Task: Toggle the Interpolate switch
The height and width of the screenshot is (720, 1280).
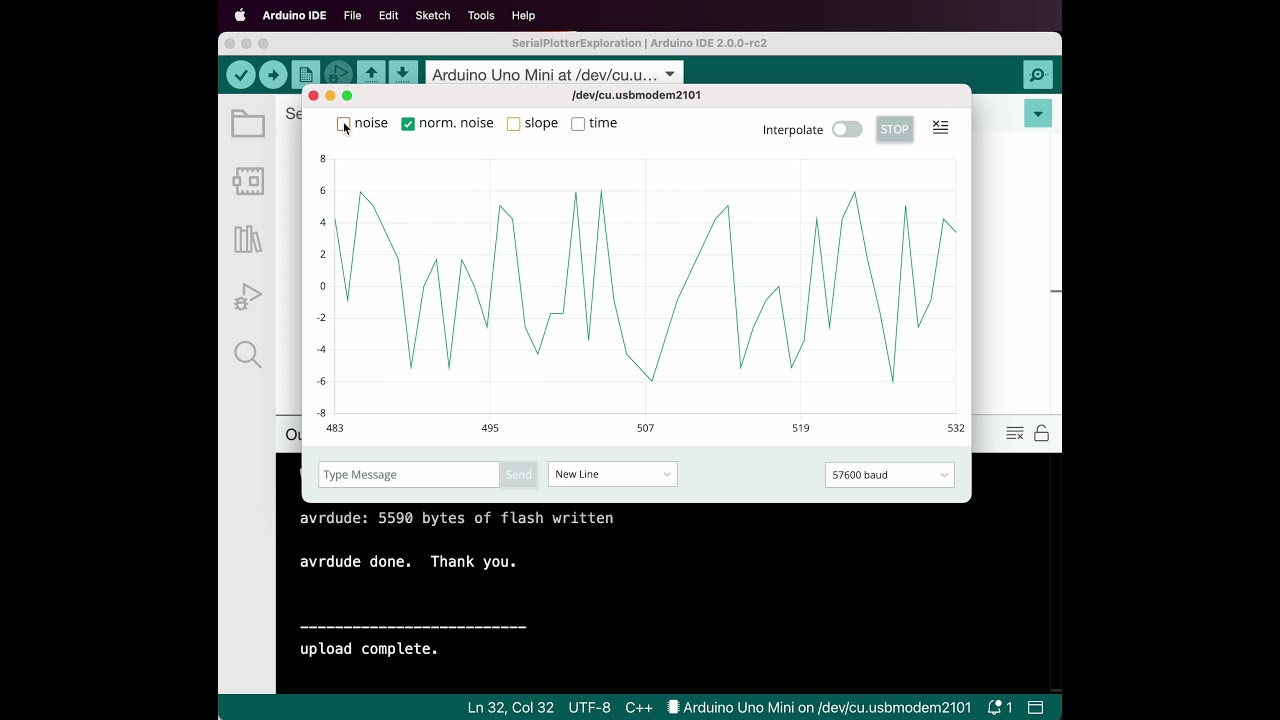Action: (847, 129)
